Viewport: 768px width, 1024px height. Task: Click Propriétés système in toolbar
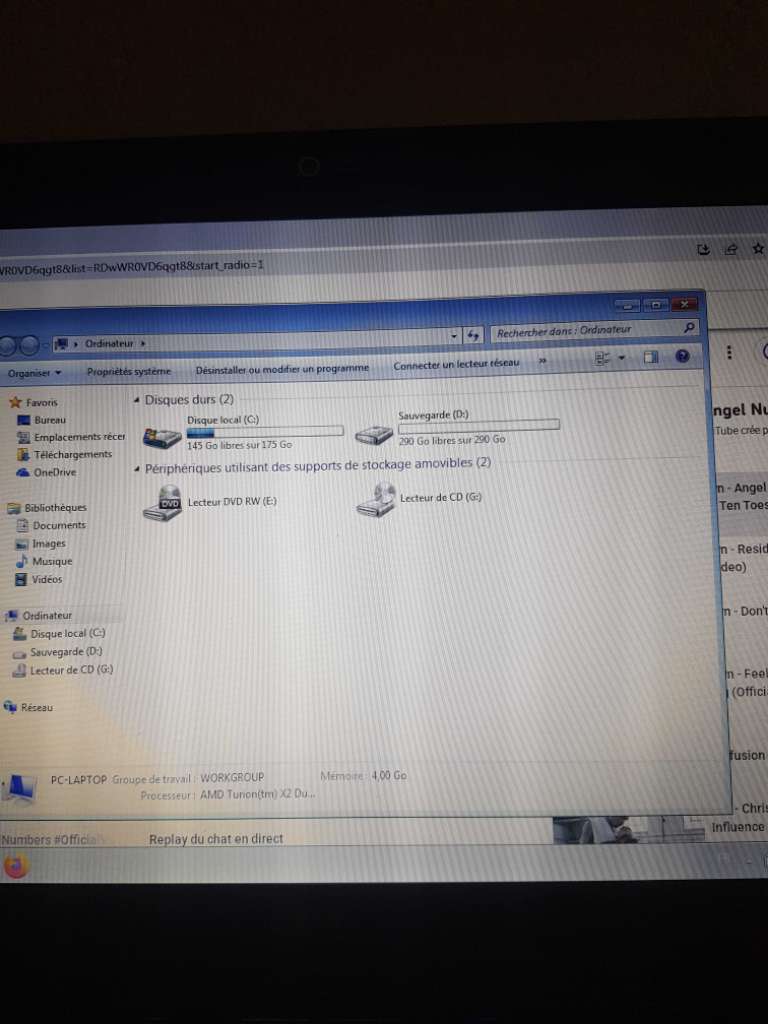(129, 371)
